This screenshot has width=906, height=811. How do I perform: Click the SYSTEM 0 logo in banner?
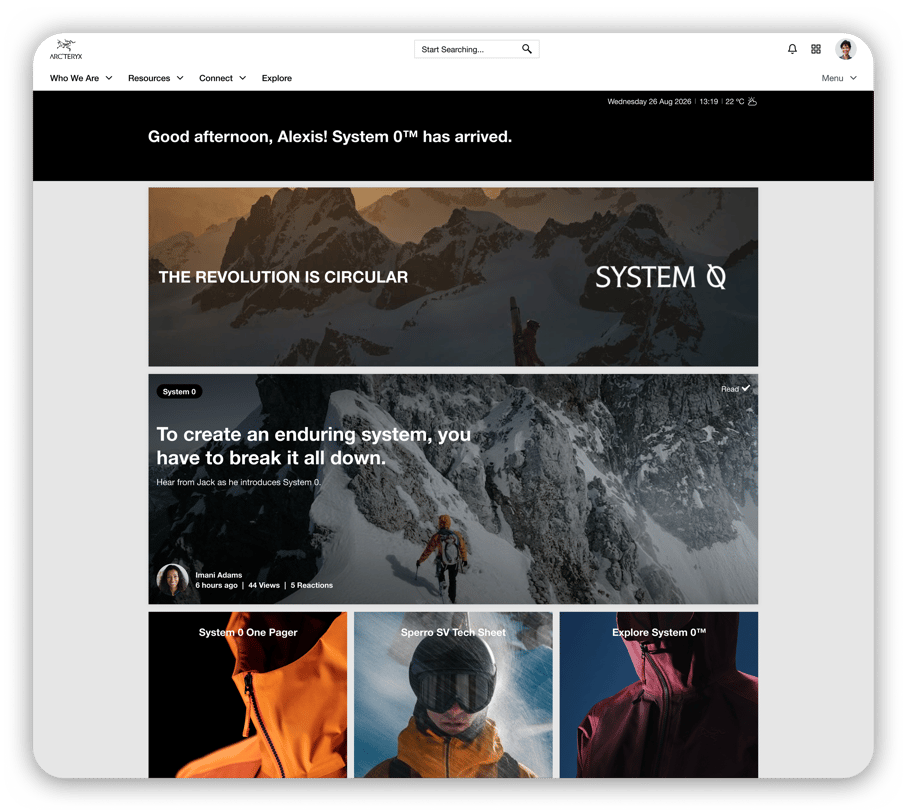tap(660, 277)
